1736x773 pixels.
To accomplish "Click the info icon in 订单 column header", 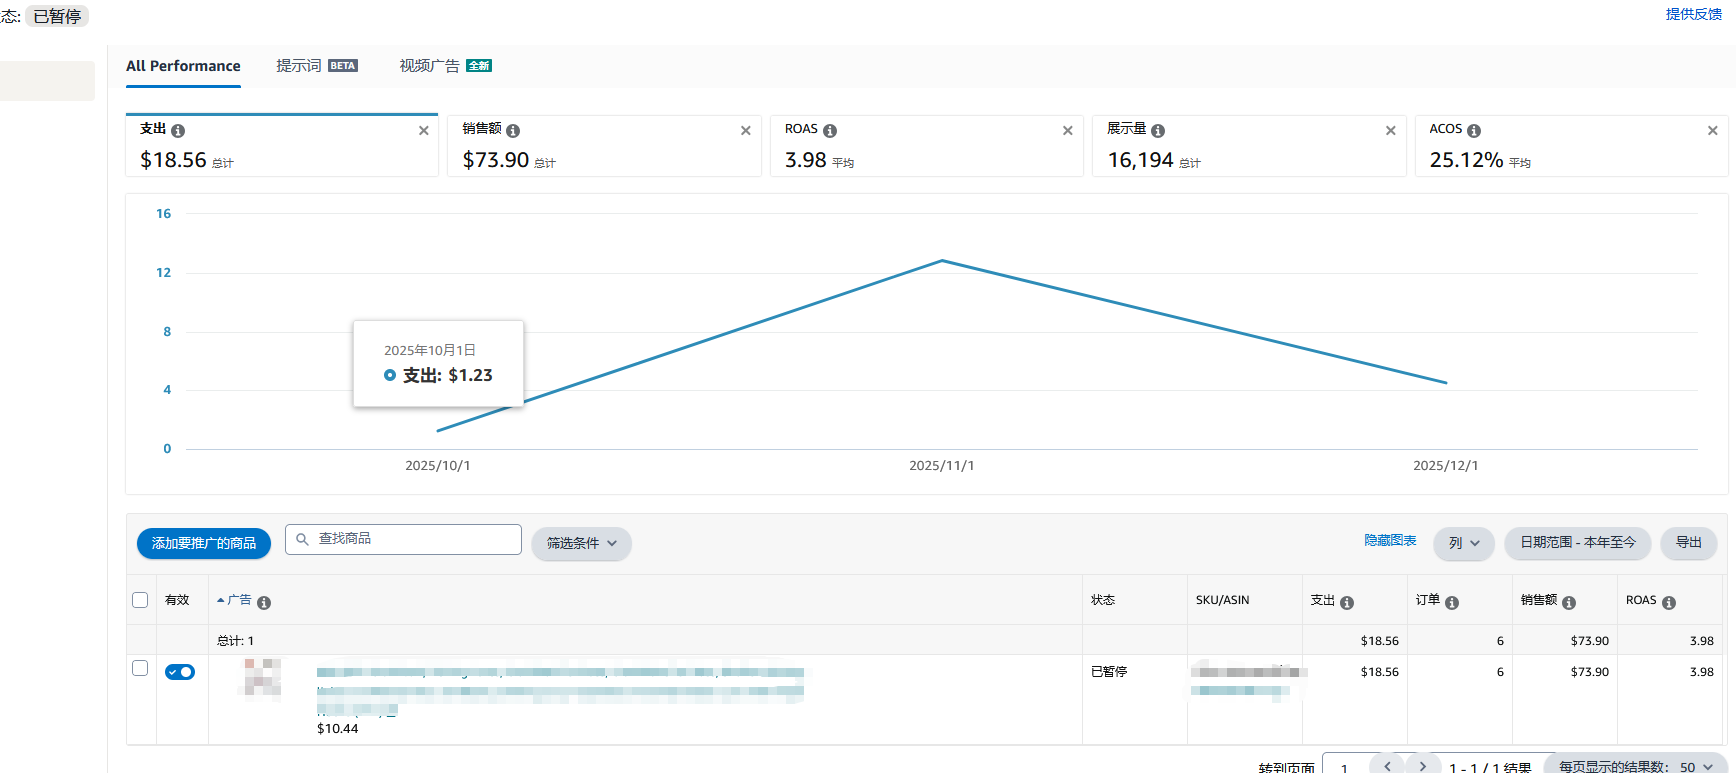I will 1452,603.
